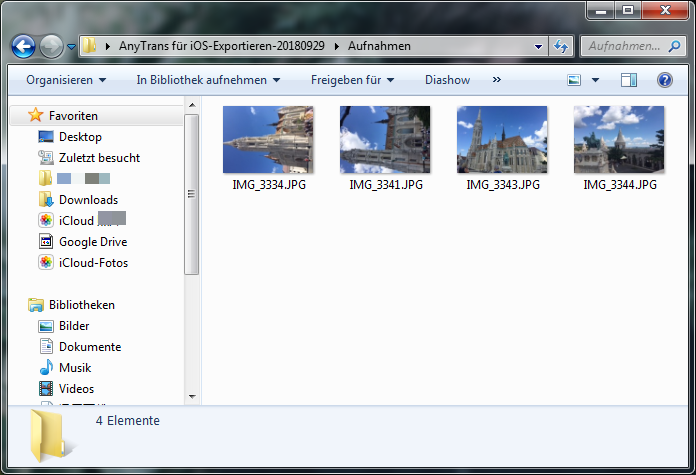
Task: Select Desktop in Favoriten list
Action: click(x=80, y=137)
